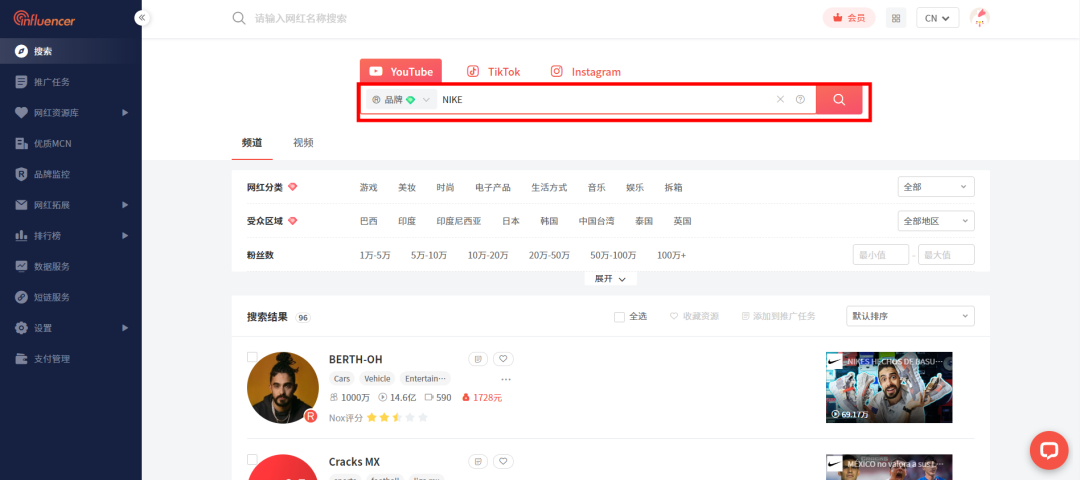
Task: Expand filters with 展开 button
Action: click(x=610, y=279)
